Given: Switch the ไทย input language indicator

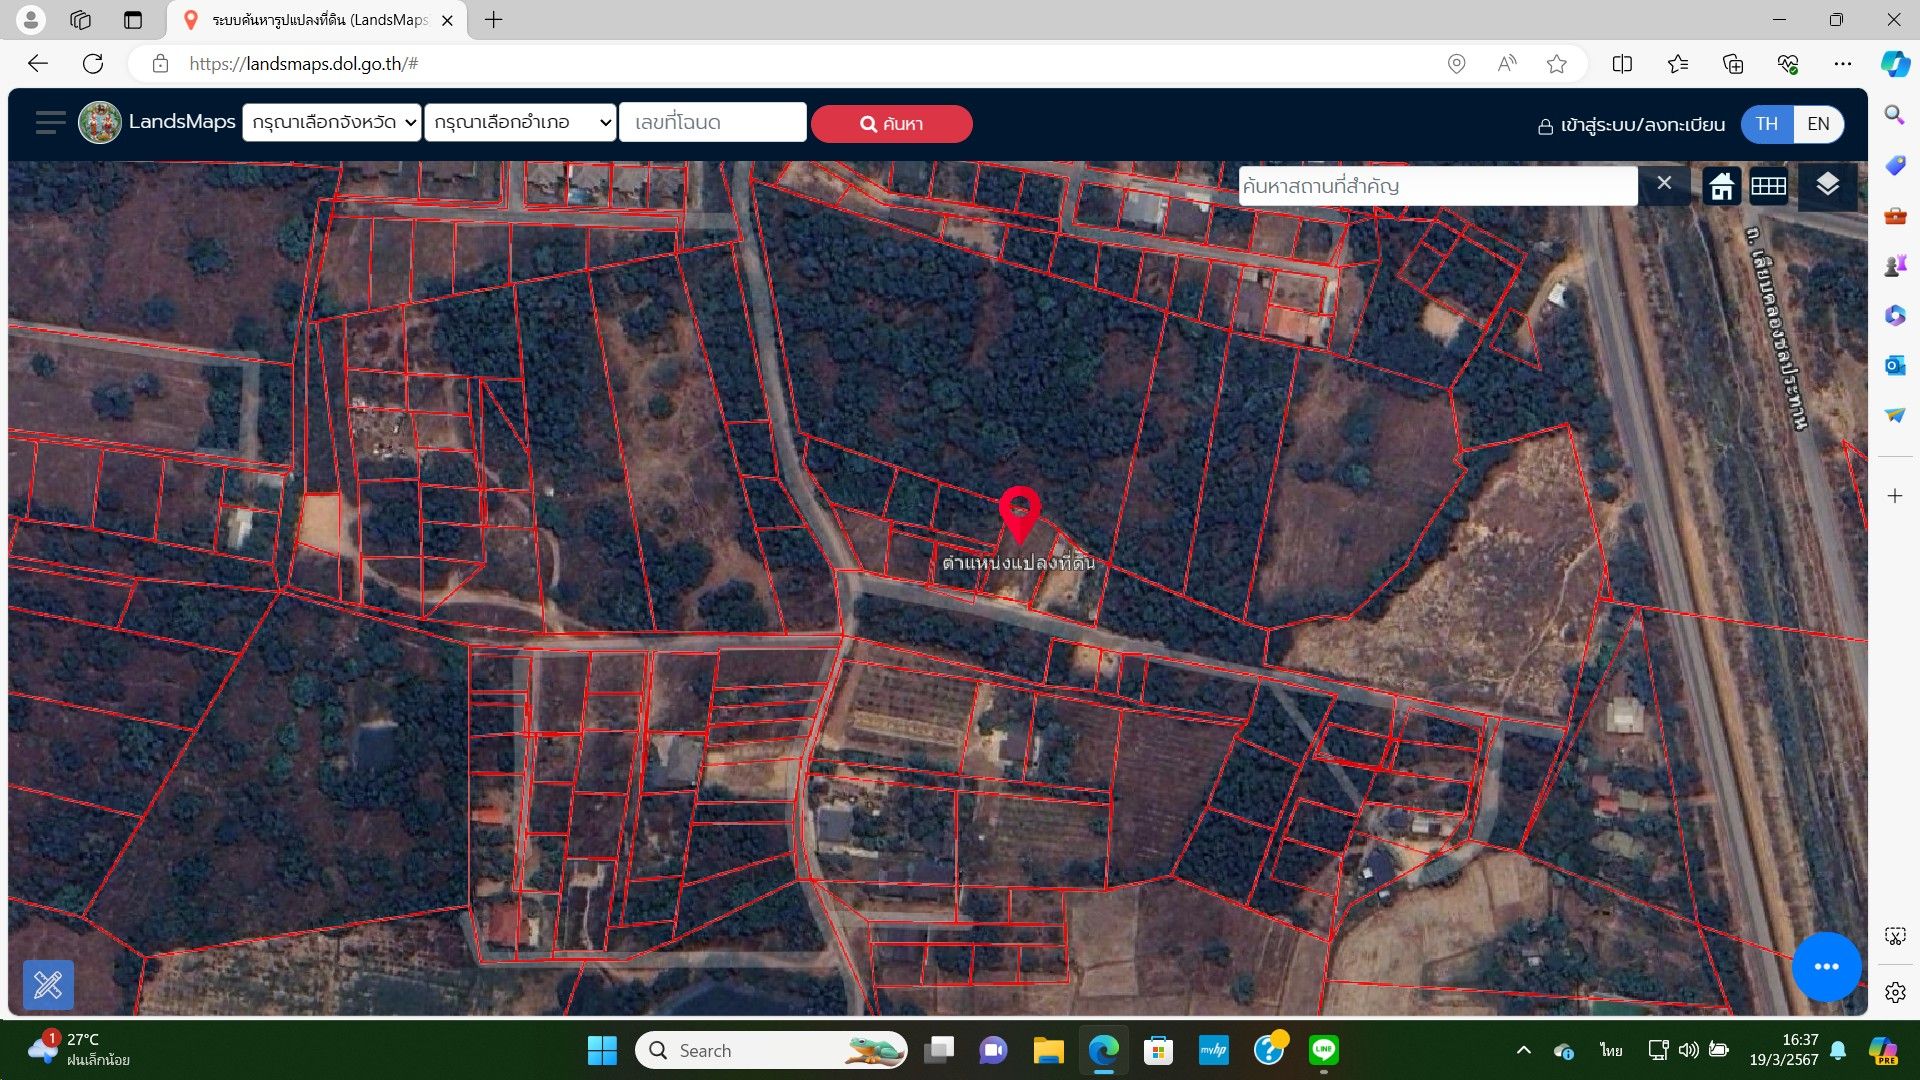Looking at the screenshot, I should [x=1610, y=1050].
